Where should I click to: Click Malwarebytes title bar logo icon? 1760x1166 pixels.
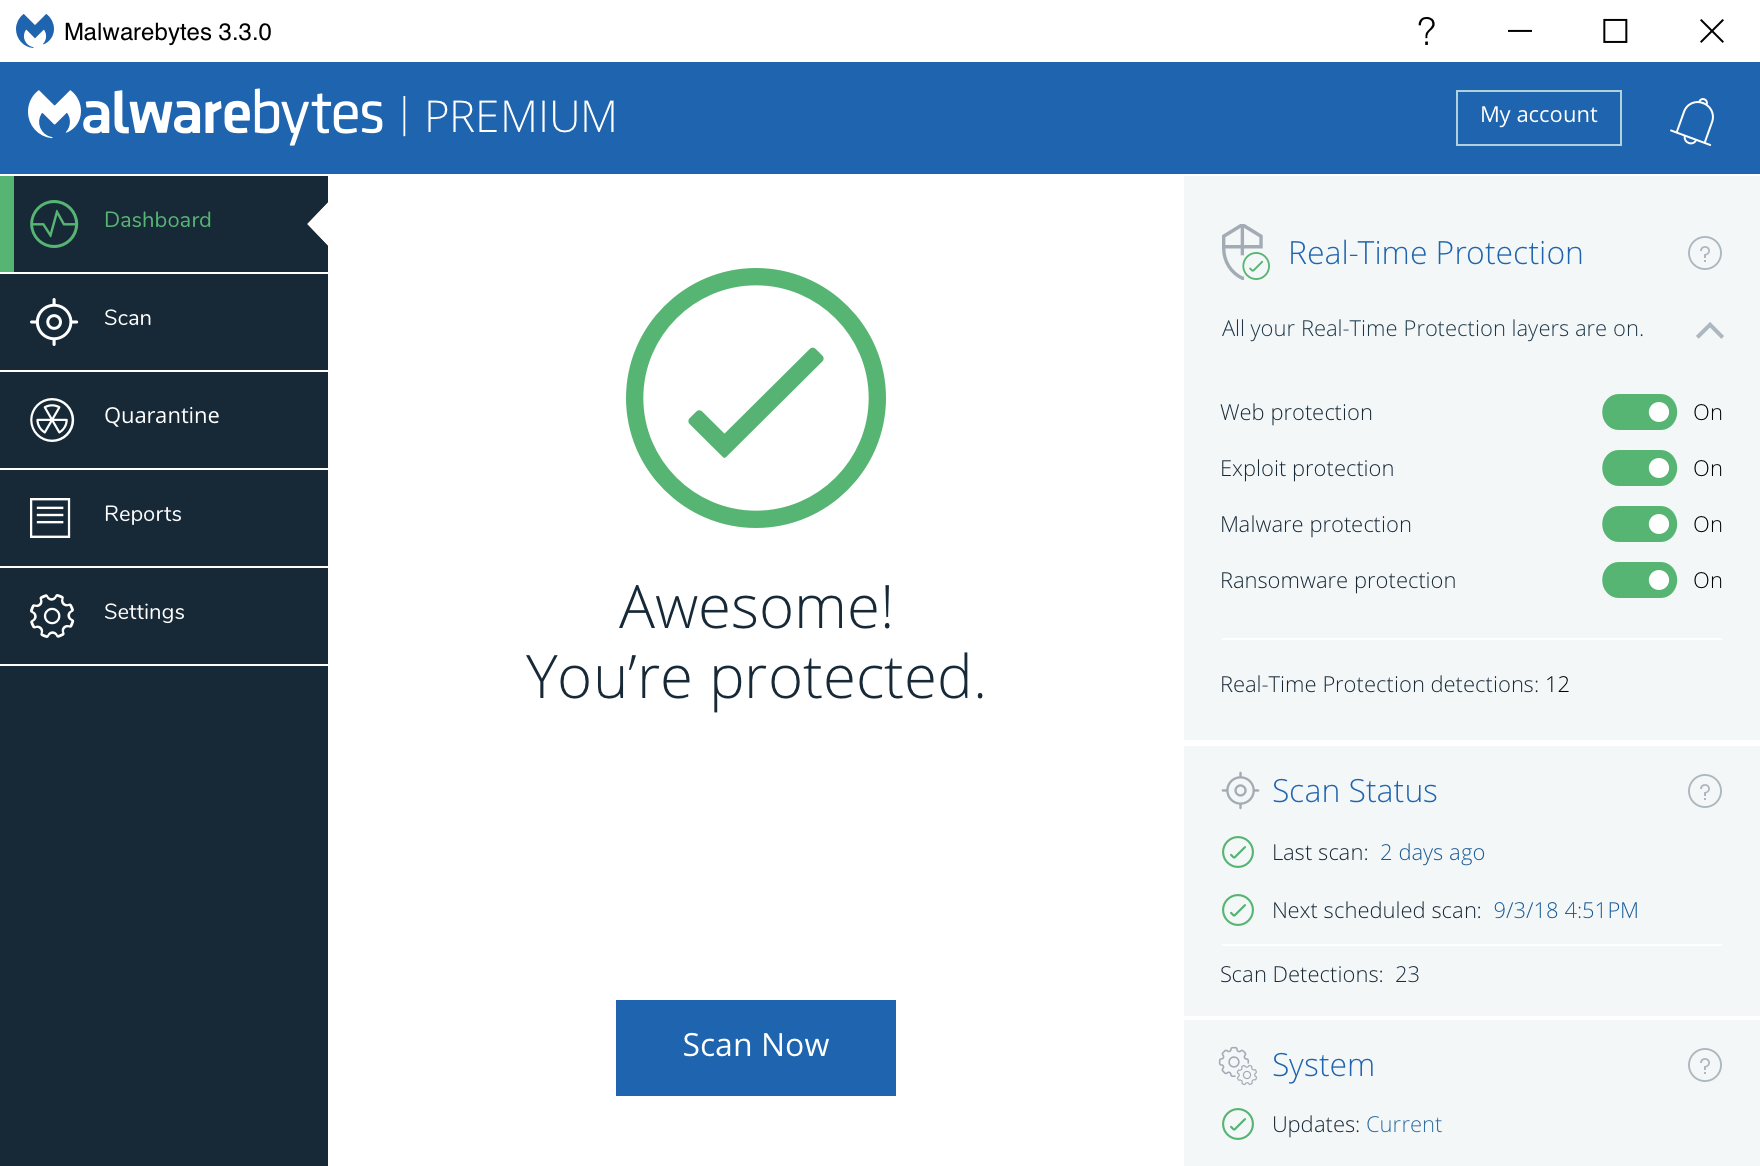[35, 31]
